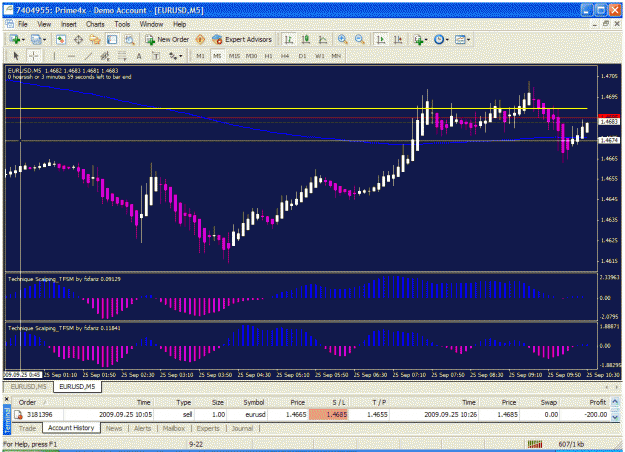
Task: Switch to bar chart display
Action: [289, 39]
